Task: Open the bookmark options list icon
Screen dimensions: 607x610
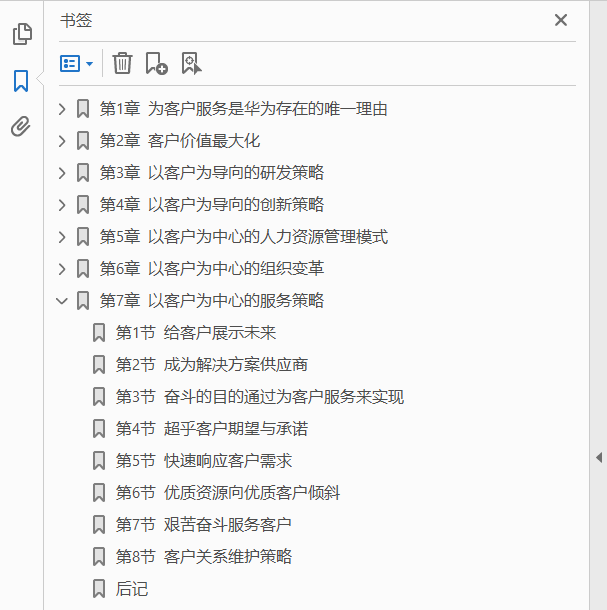Action: (x=70, y=63)
